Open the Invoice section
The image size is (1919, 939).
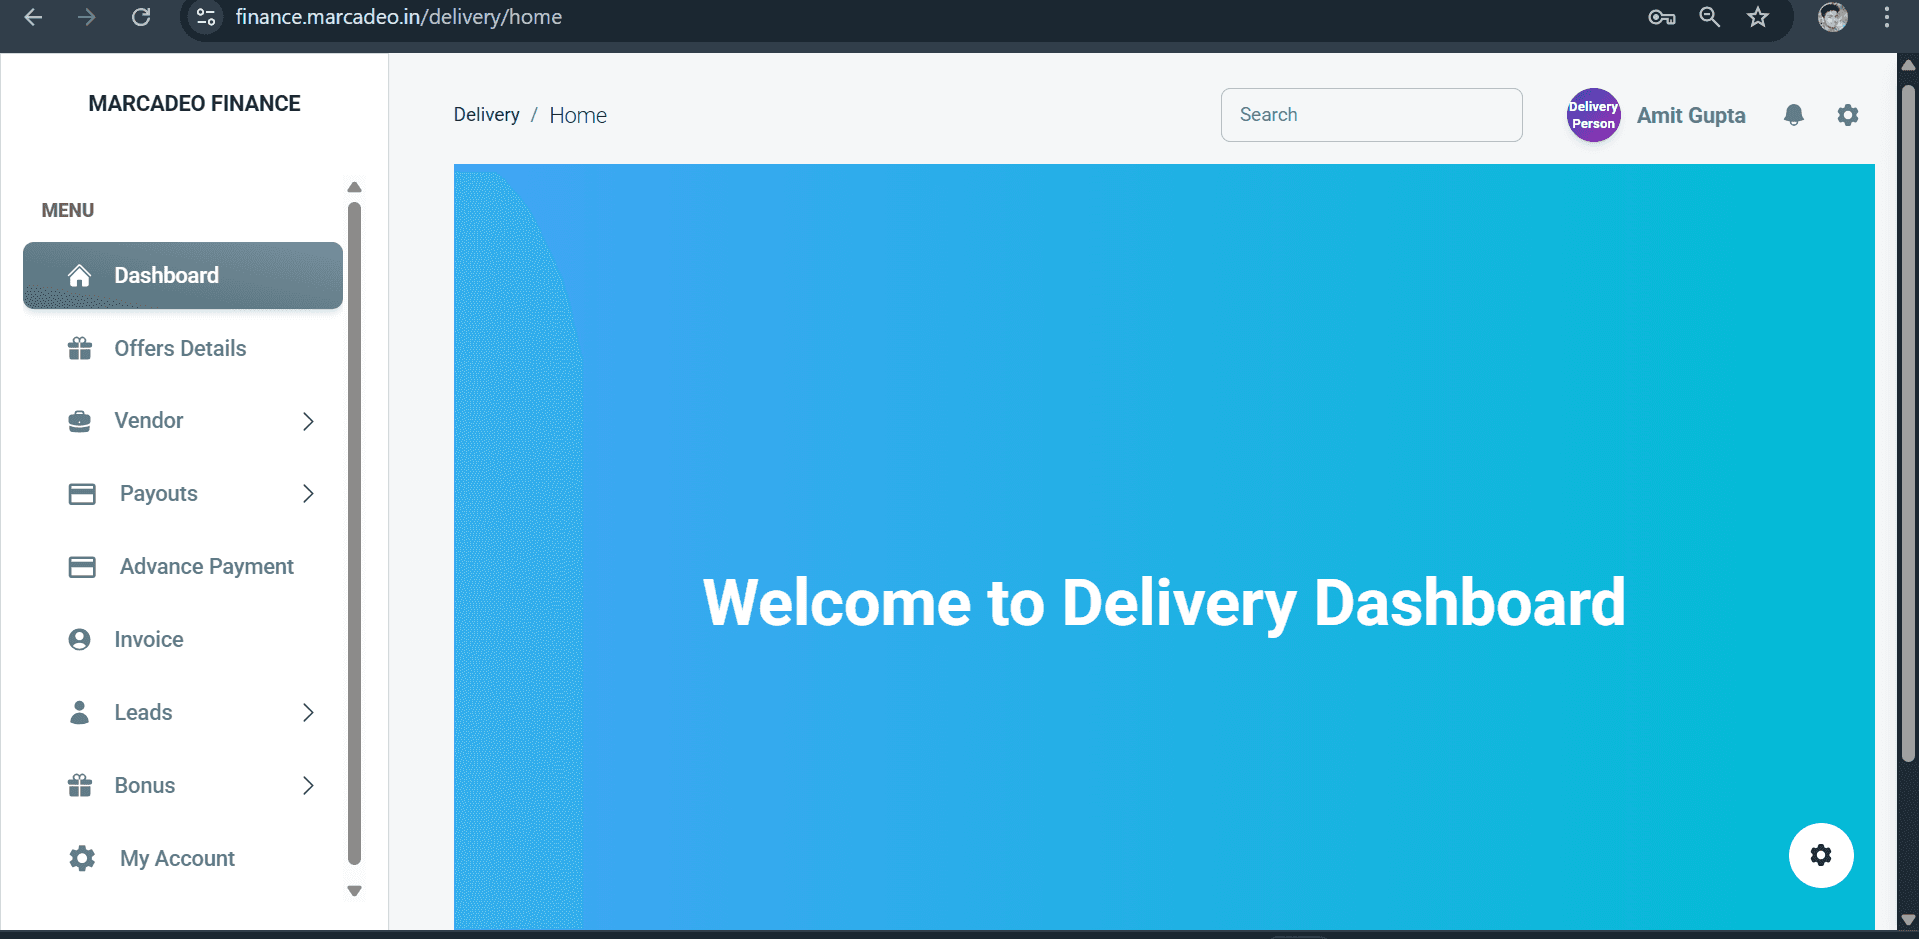pyautogui.click(x=149, y=640)
